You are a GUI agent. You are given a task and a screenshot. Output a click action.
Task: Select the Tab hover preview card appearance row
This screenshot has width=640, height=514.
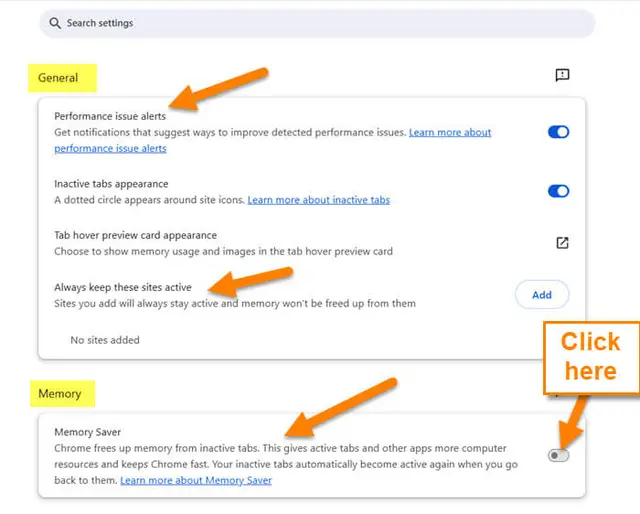click(311, 243)
